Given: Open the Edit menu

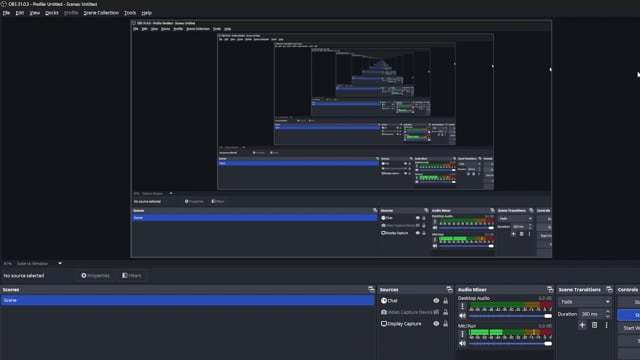Looking at the screenshot, I should point(20,13).
